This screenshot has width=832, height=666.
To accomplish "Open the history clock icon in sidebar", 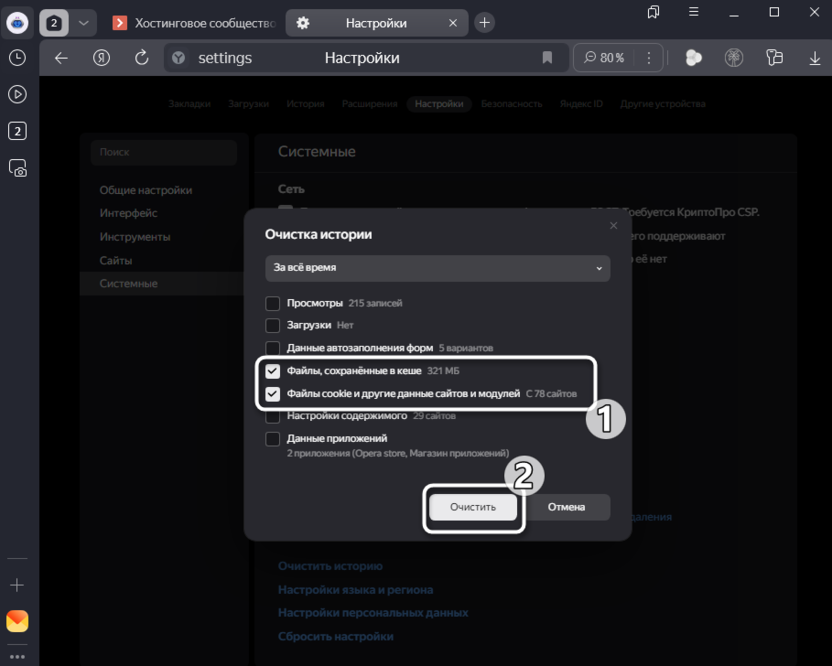I will pos(17,58).
